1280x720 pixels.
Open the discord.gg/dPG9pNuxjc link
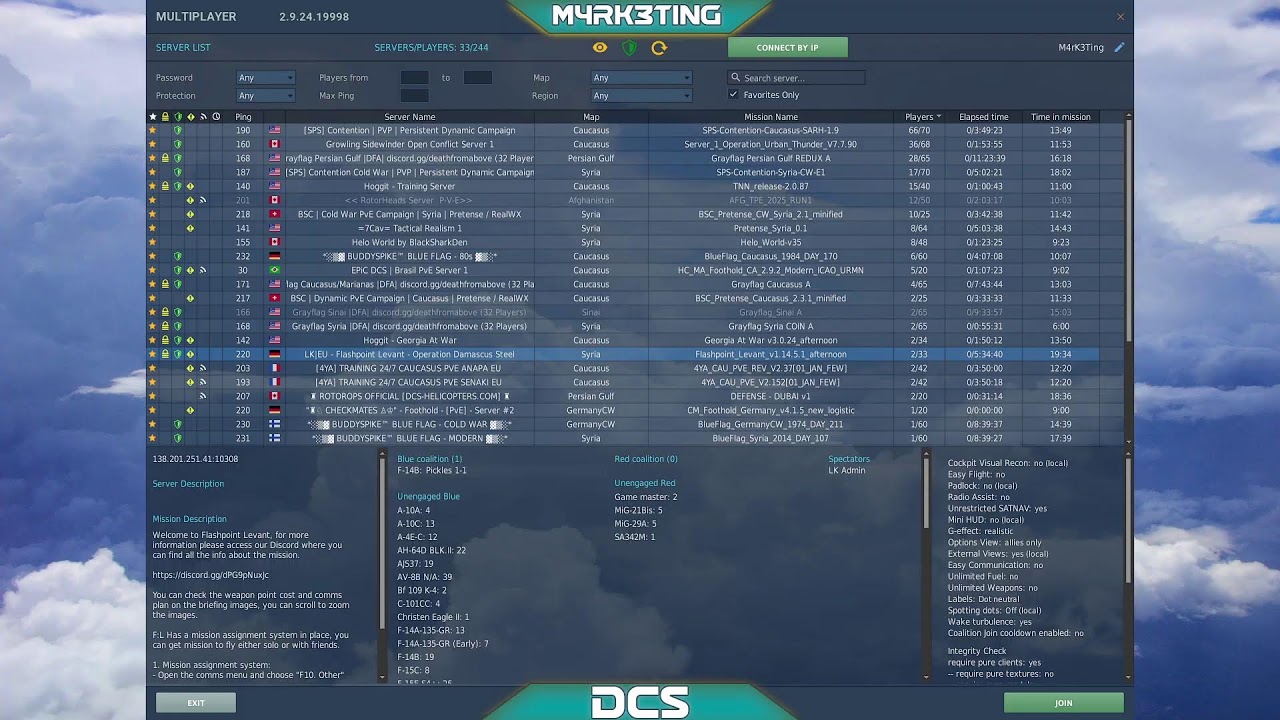[x=211, y=575]
